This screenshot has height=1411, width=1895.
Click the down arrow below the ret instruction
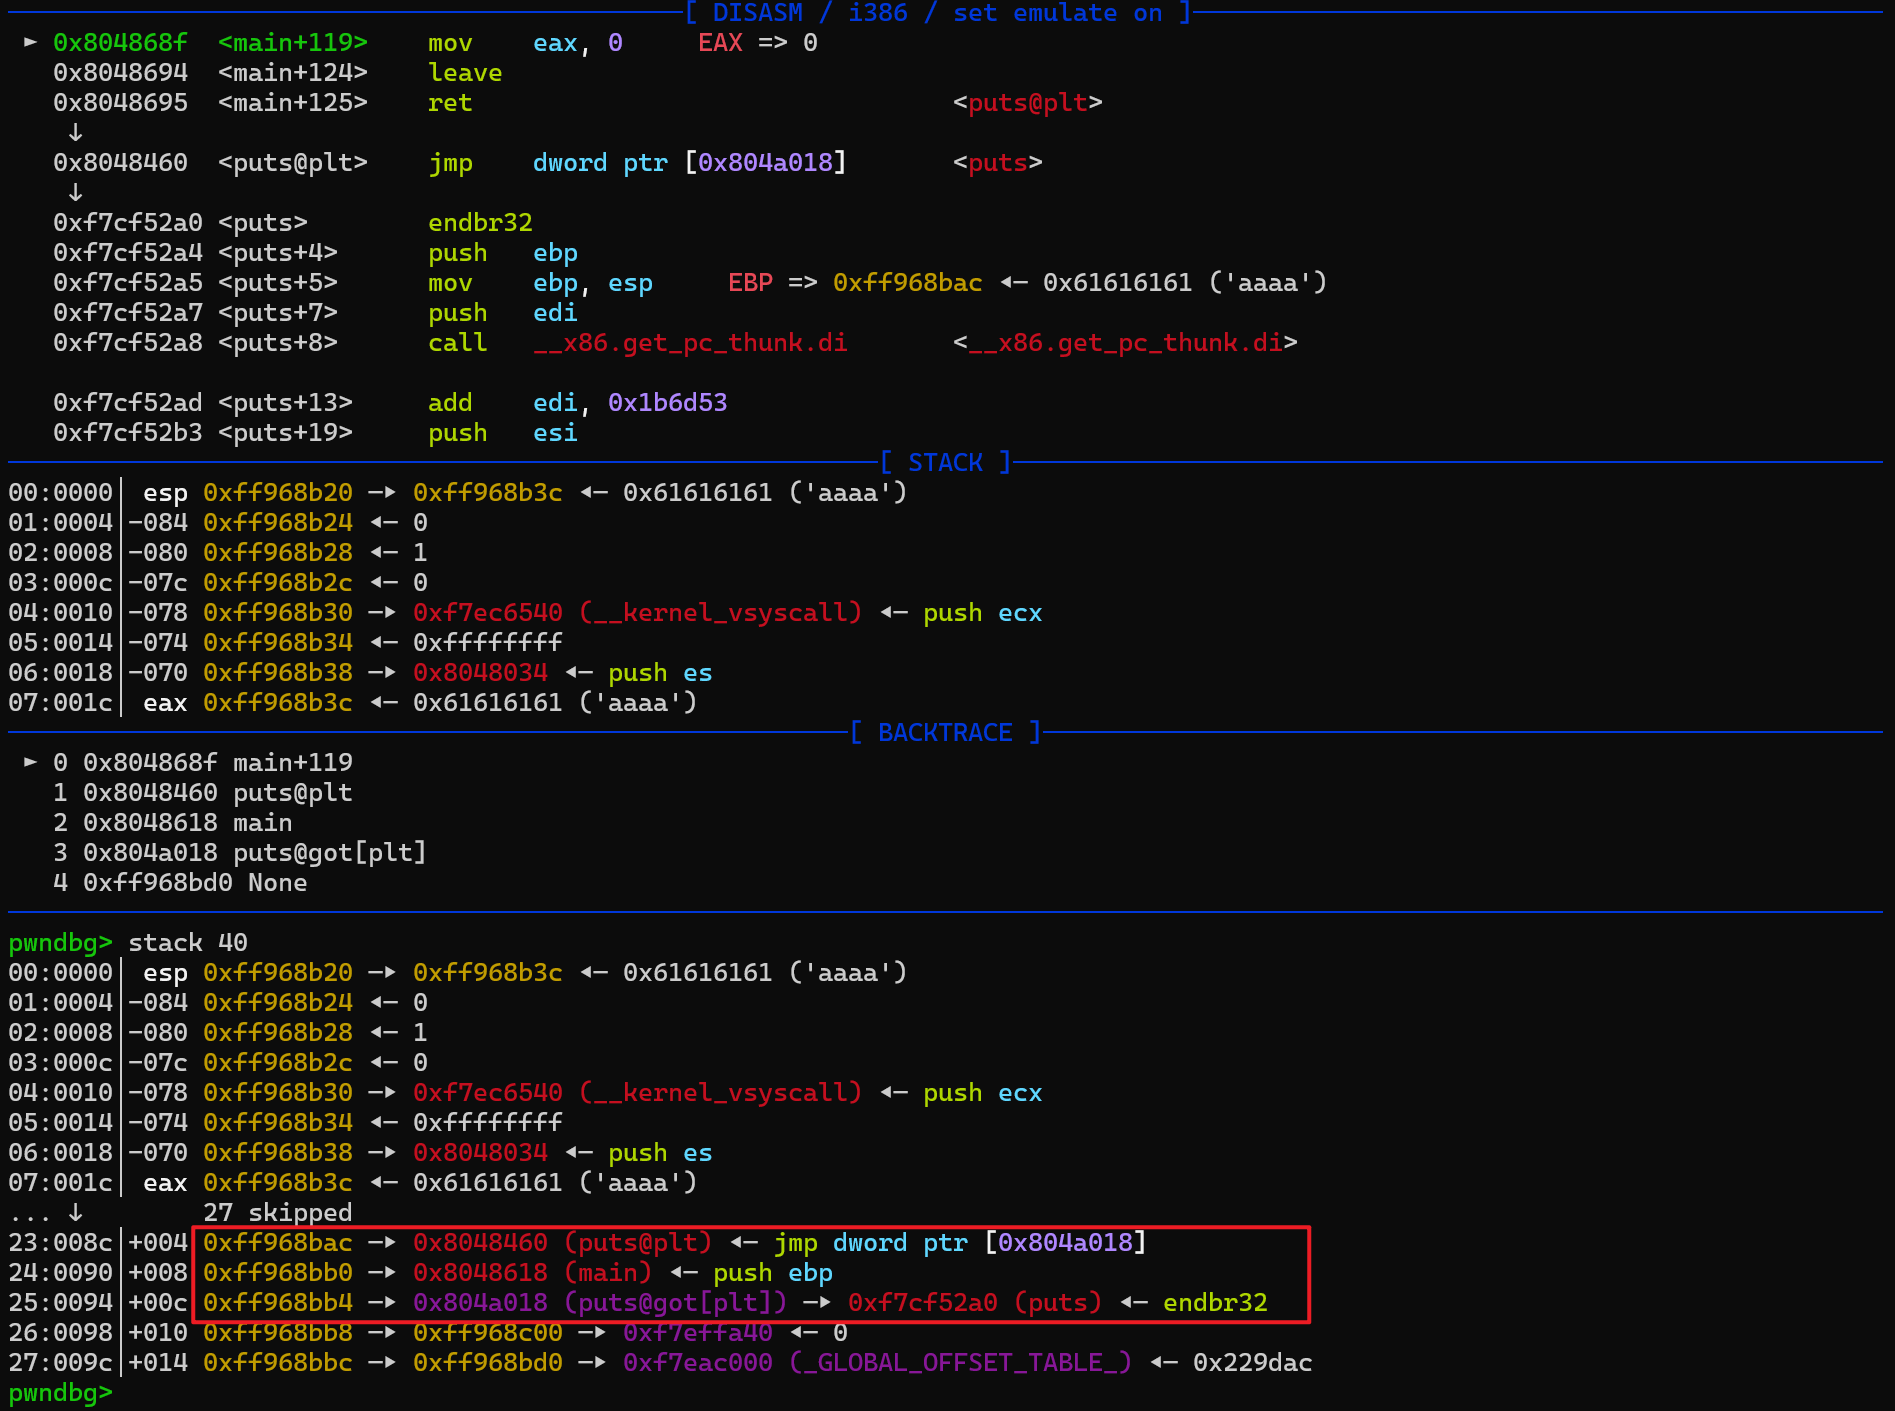75,132
